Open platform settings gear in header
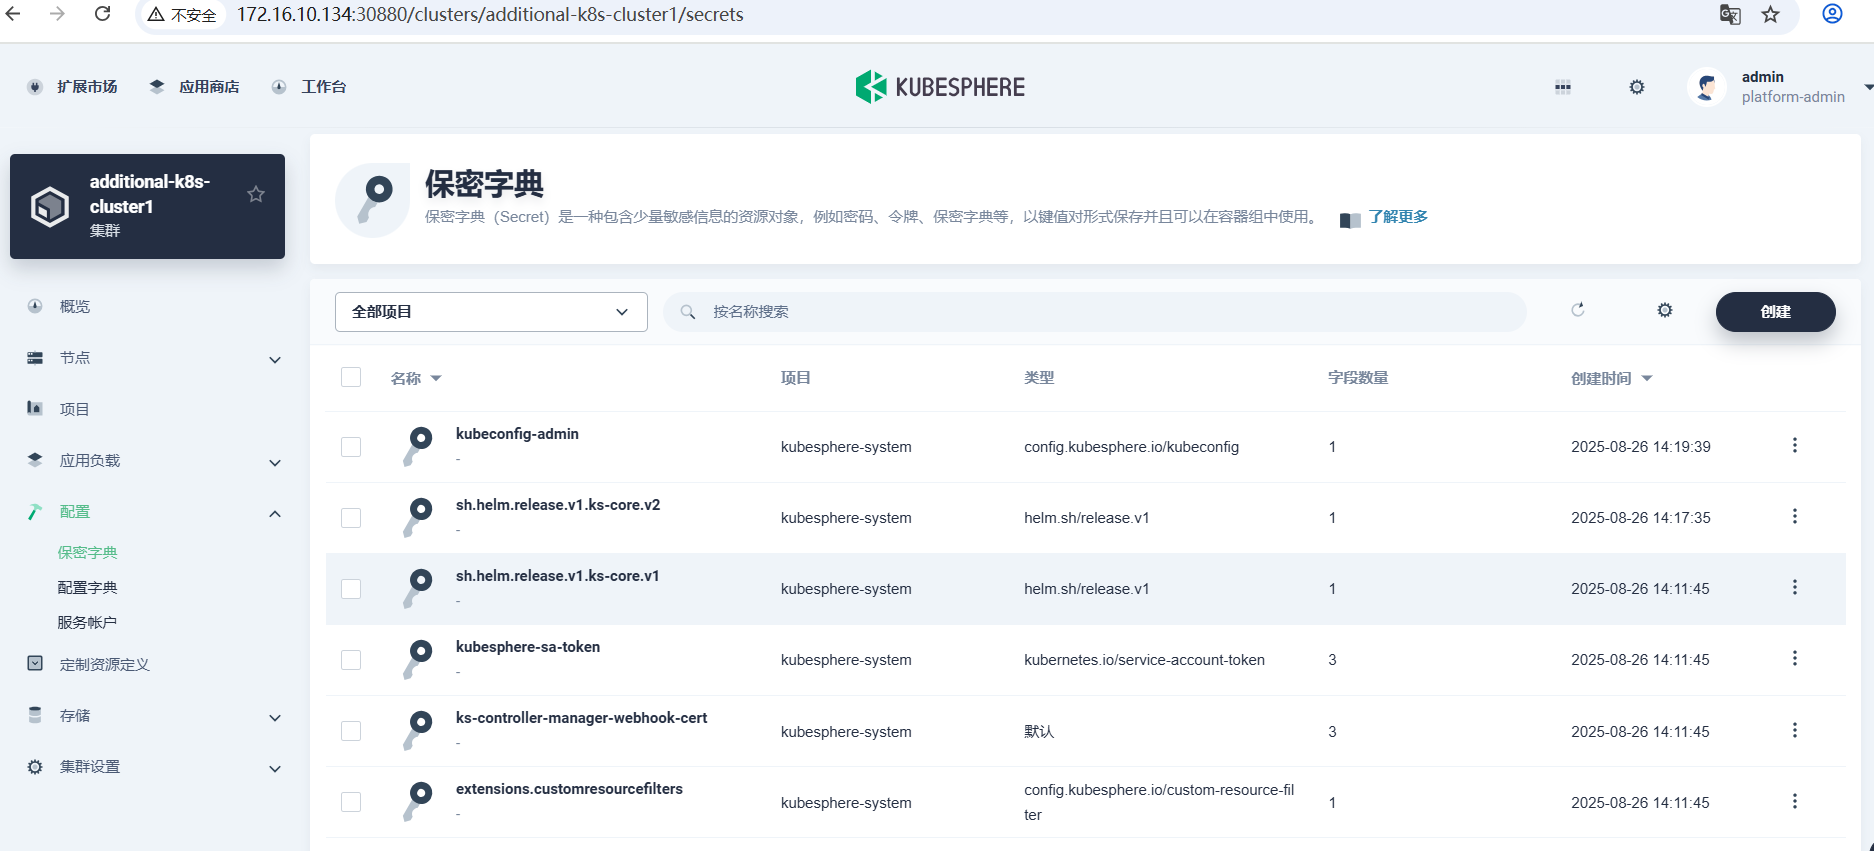 (1637, 87)
